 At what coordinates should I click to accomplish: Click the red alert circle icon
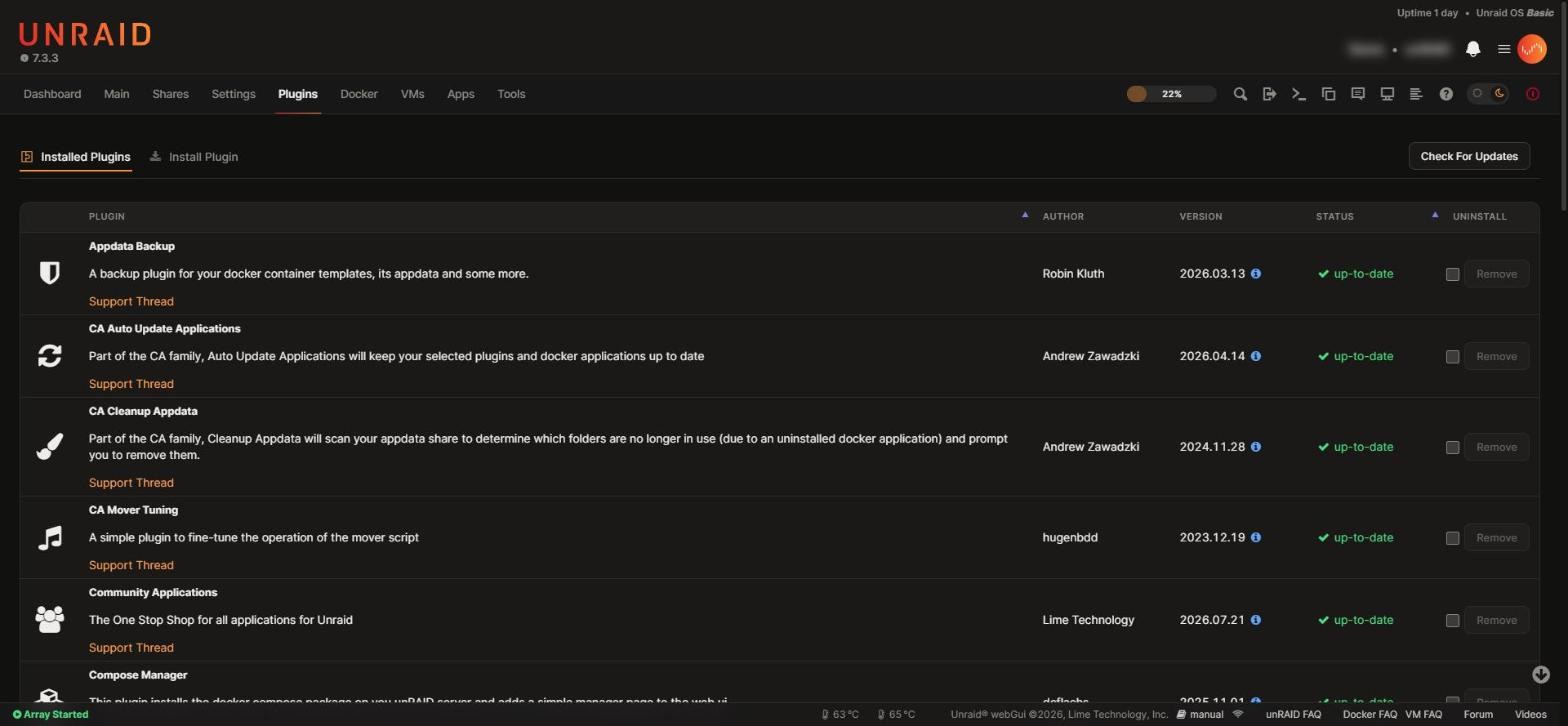click(x=1532, y=94)
